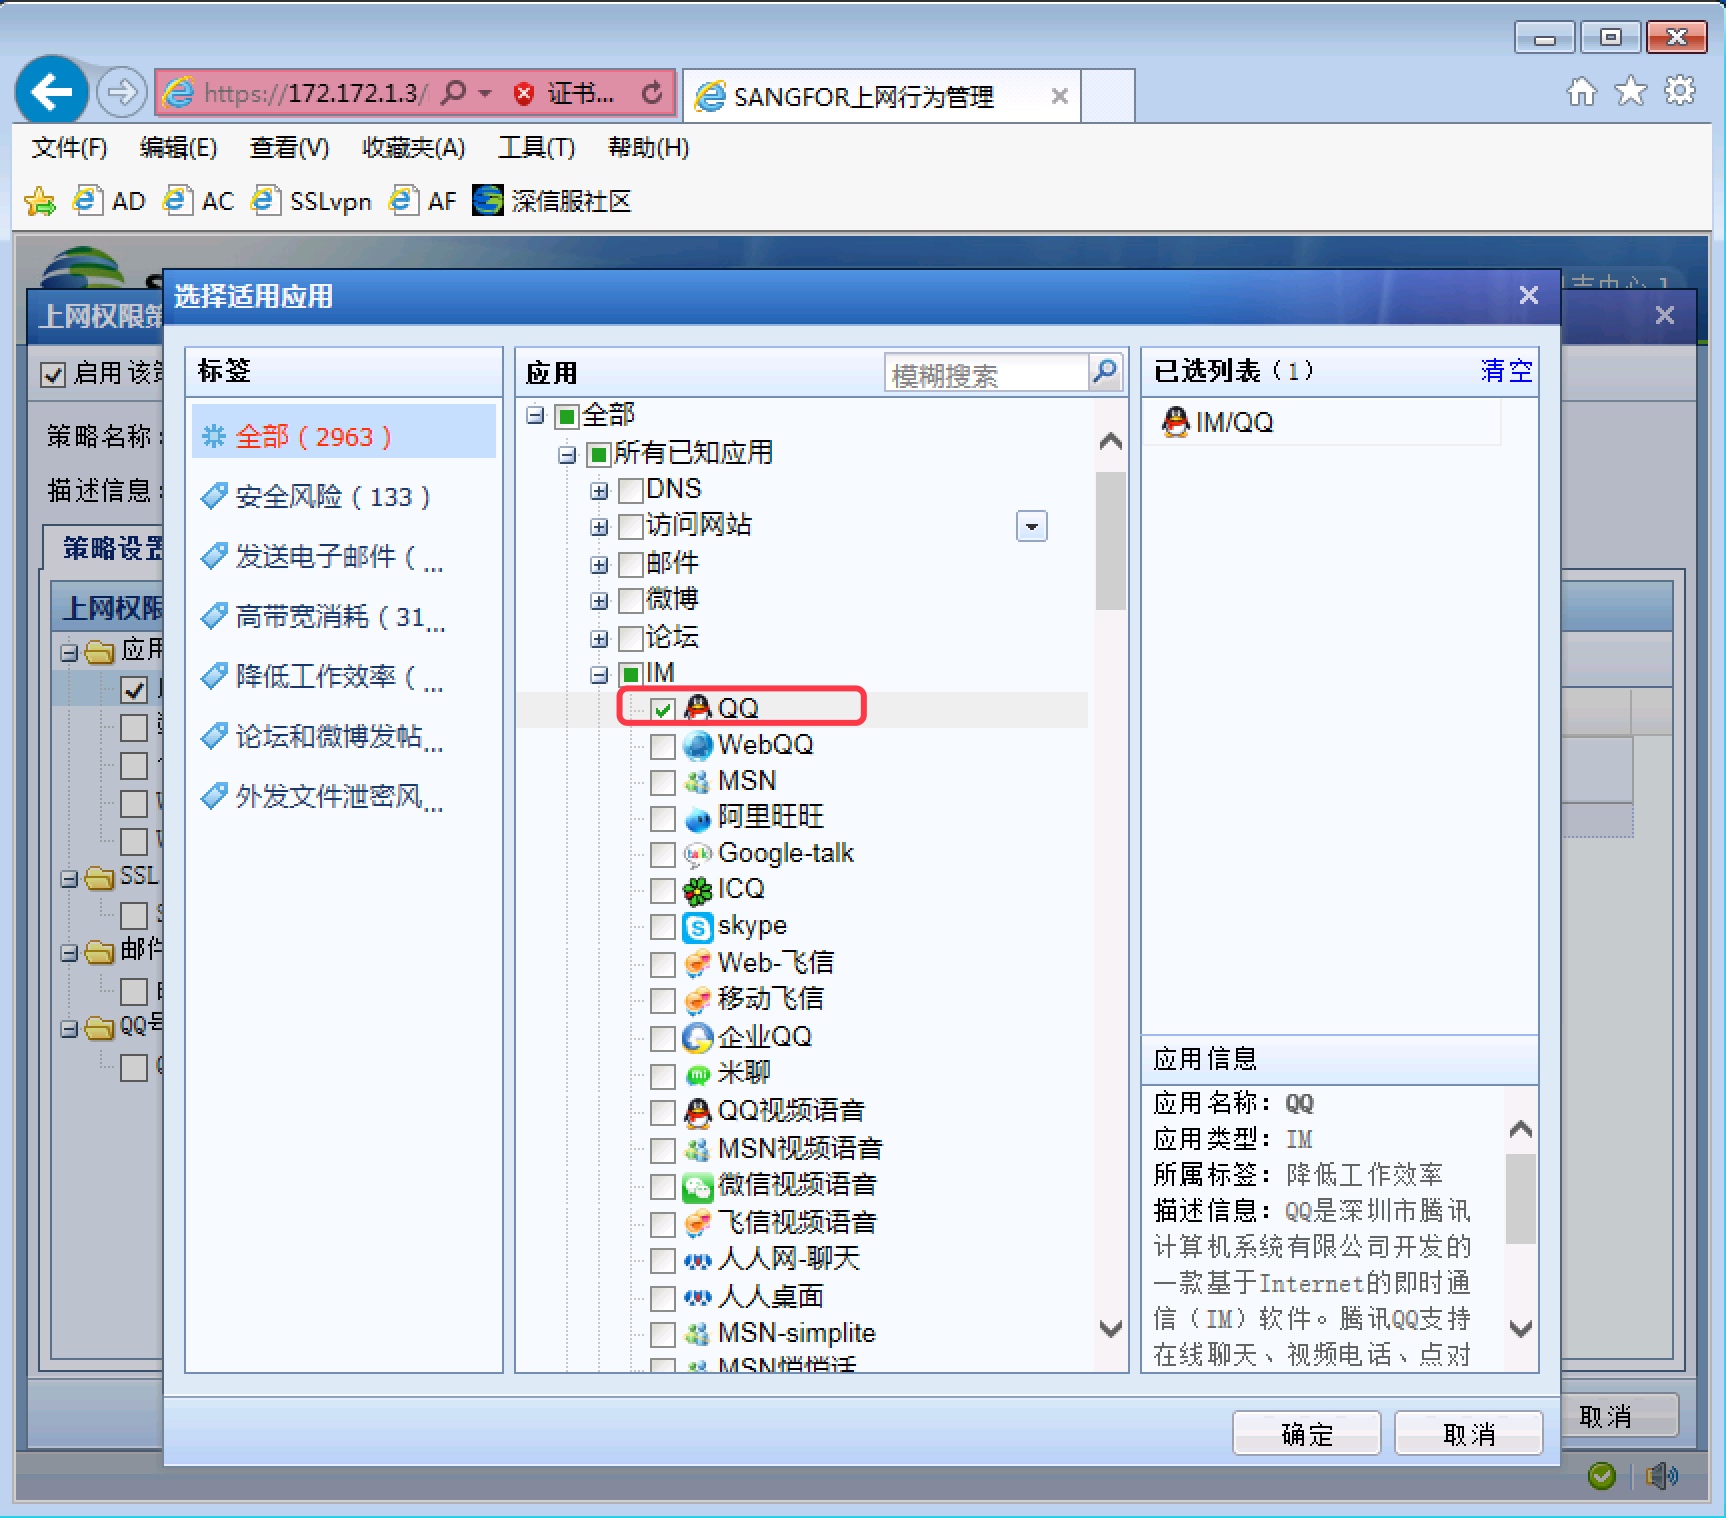Click the QQ penguin icon in selected list
This screenshot has width=1726, height=1518.
1176,422
